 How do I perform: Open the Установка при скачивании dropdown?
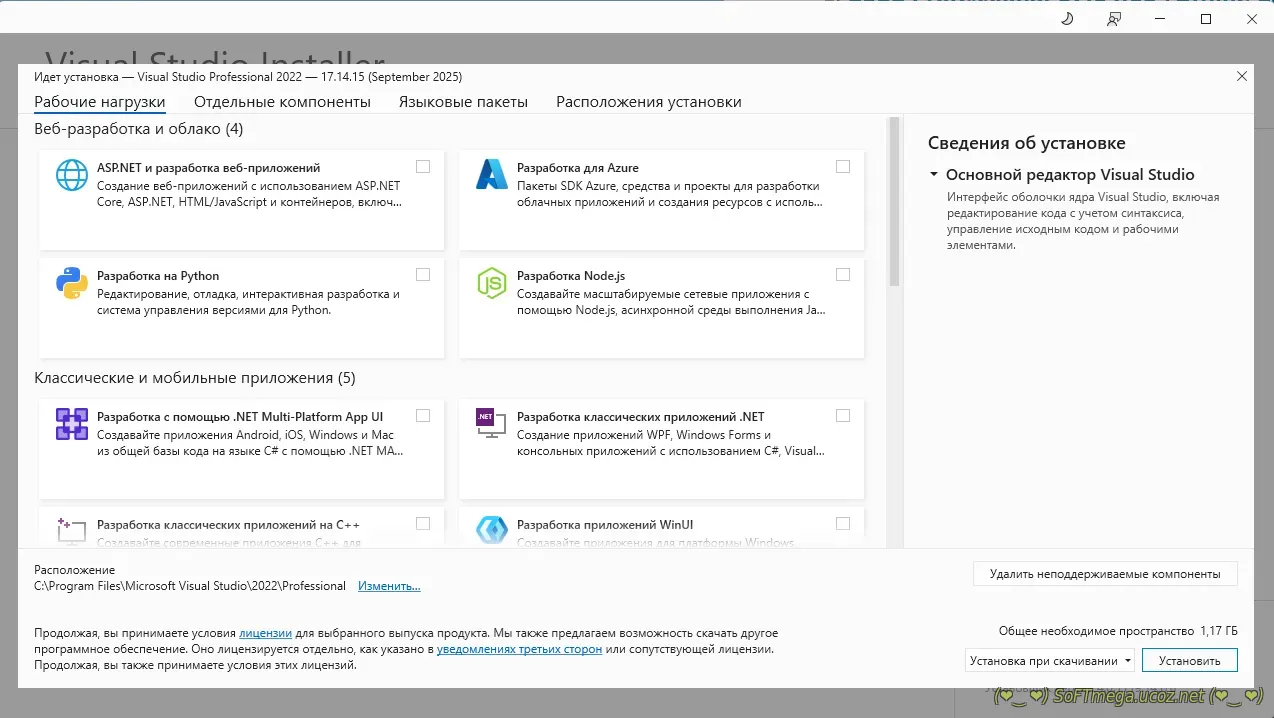[x=1050, y=661]
